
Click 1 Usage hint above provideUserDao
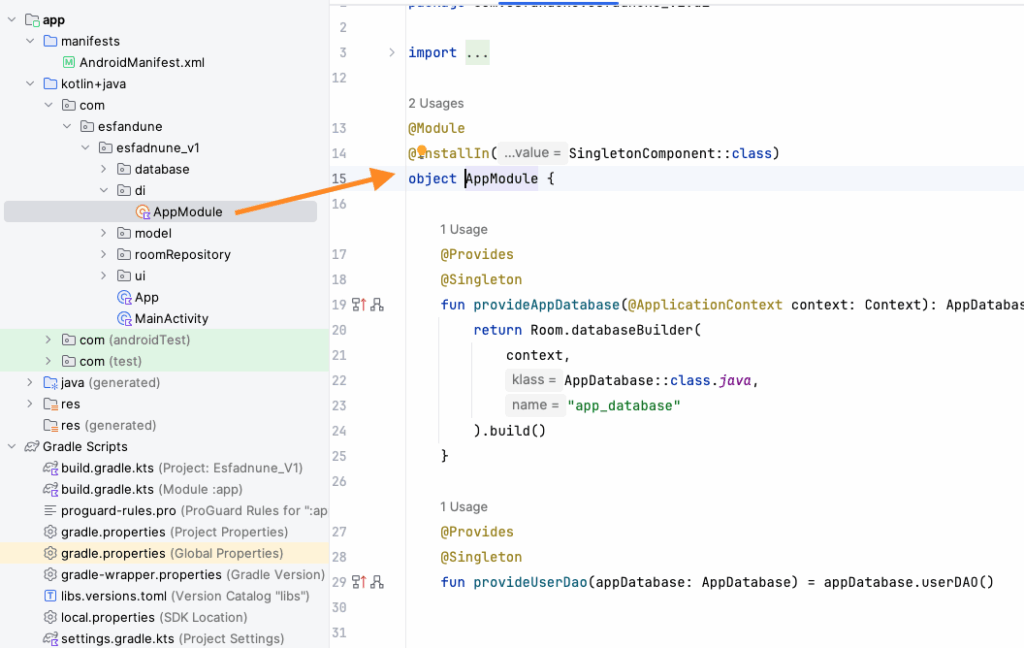tap(464, 507)
